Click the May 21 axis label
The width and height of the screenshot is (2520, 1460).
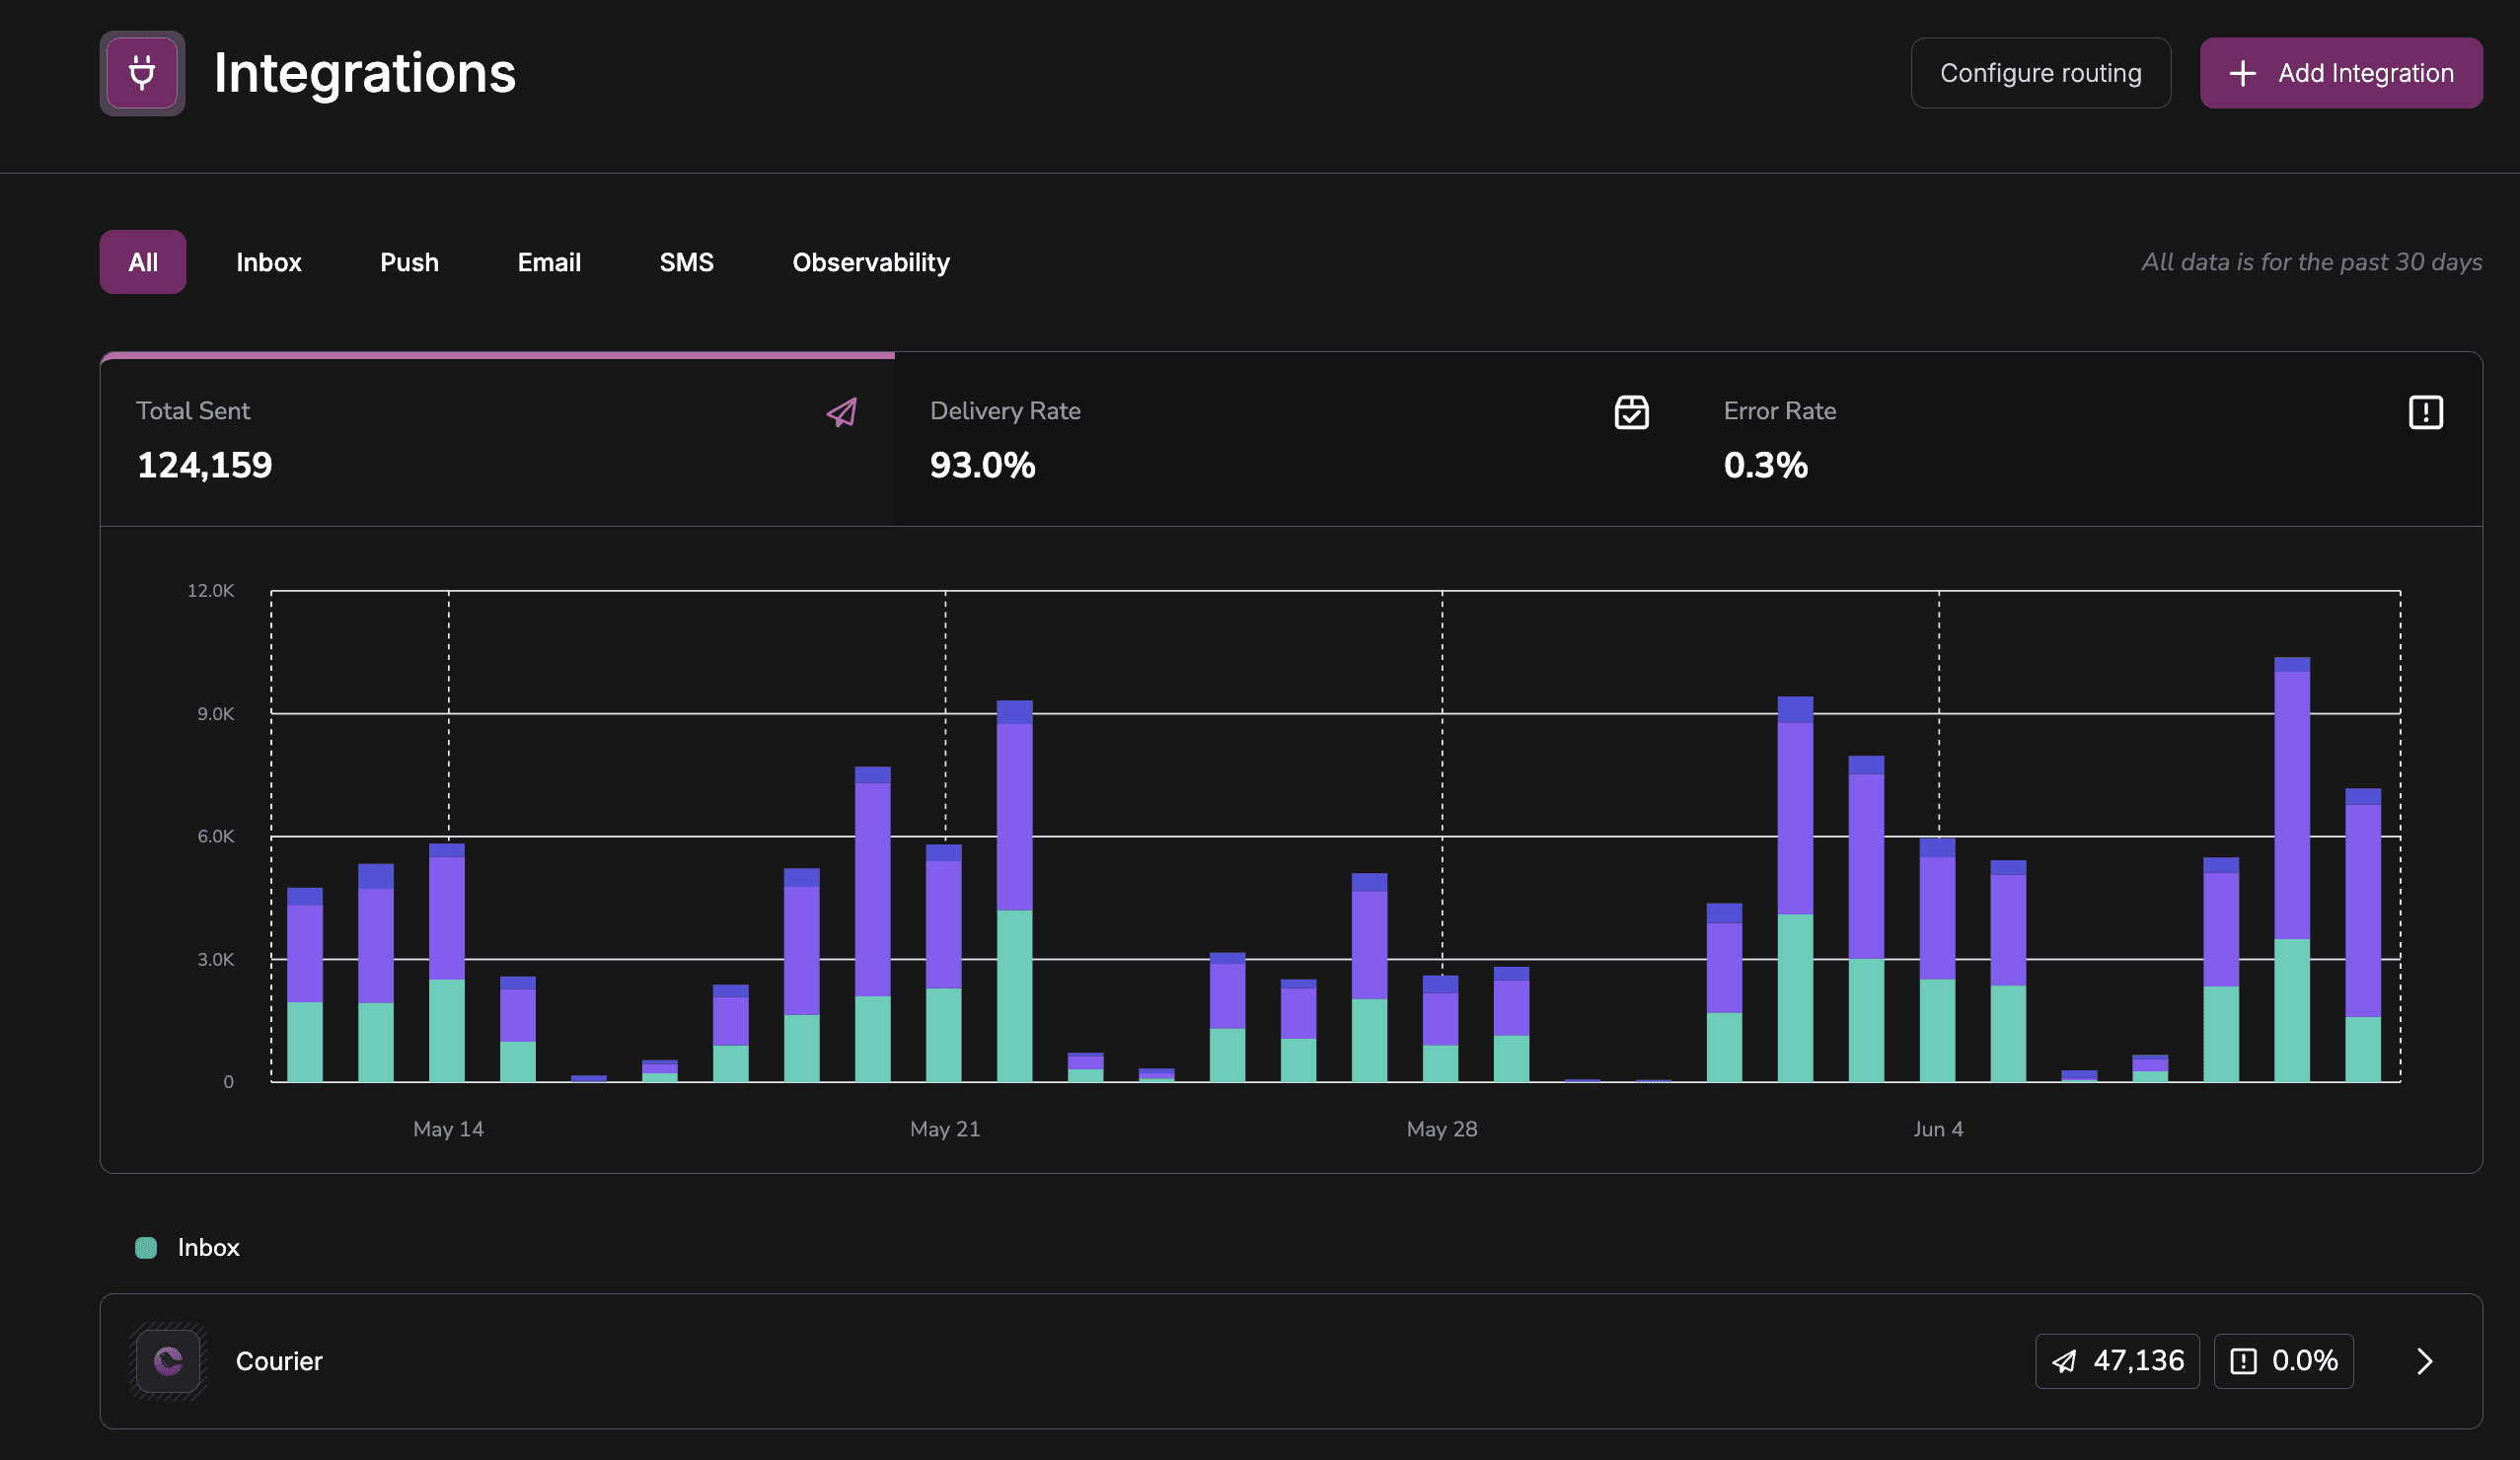coord(945,1129)
